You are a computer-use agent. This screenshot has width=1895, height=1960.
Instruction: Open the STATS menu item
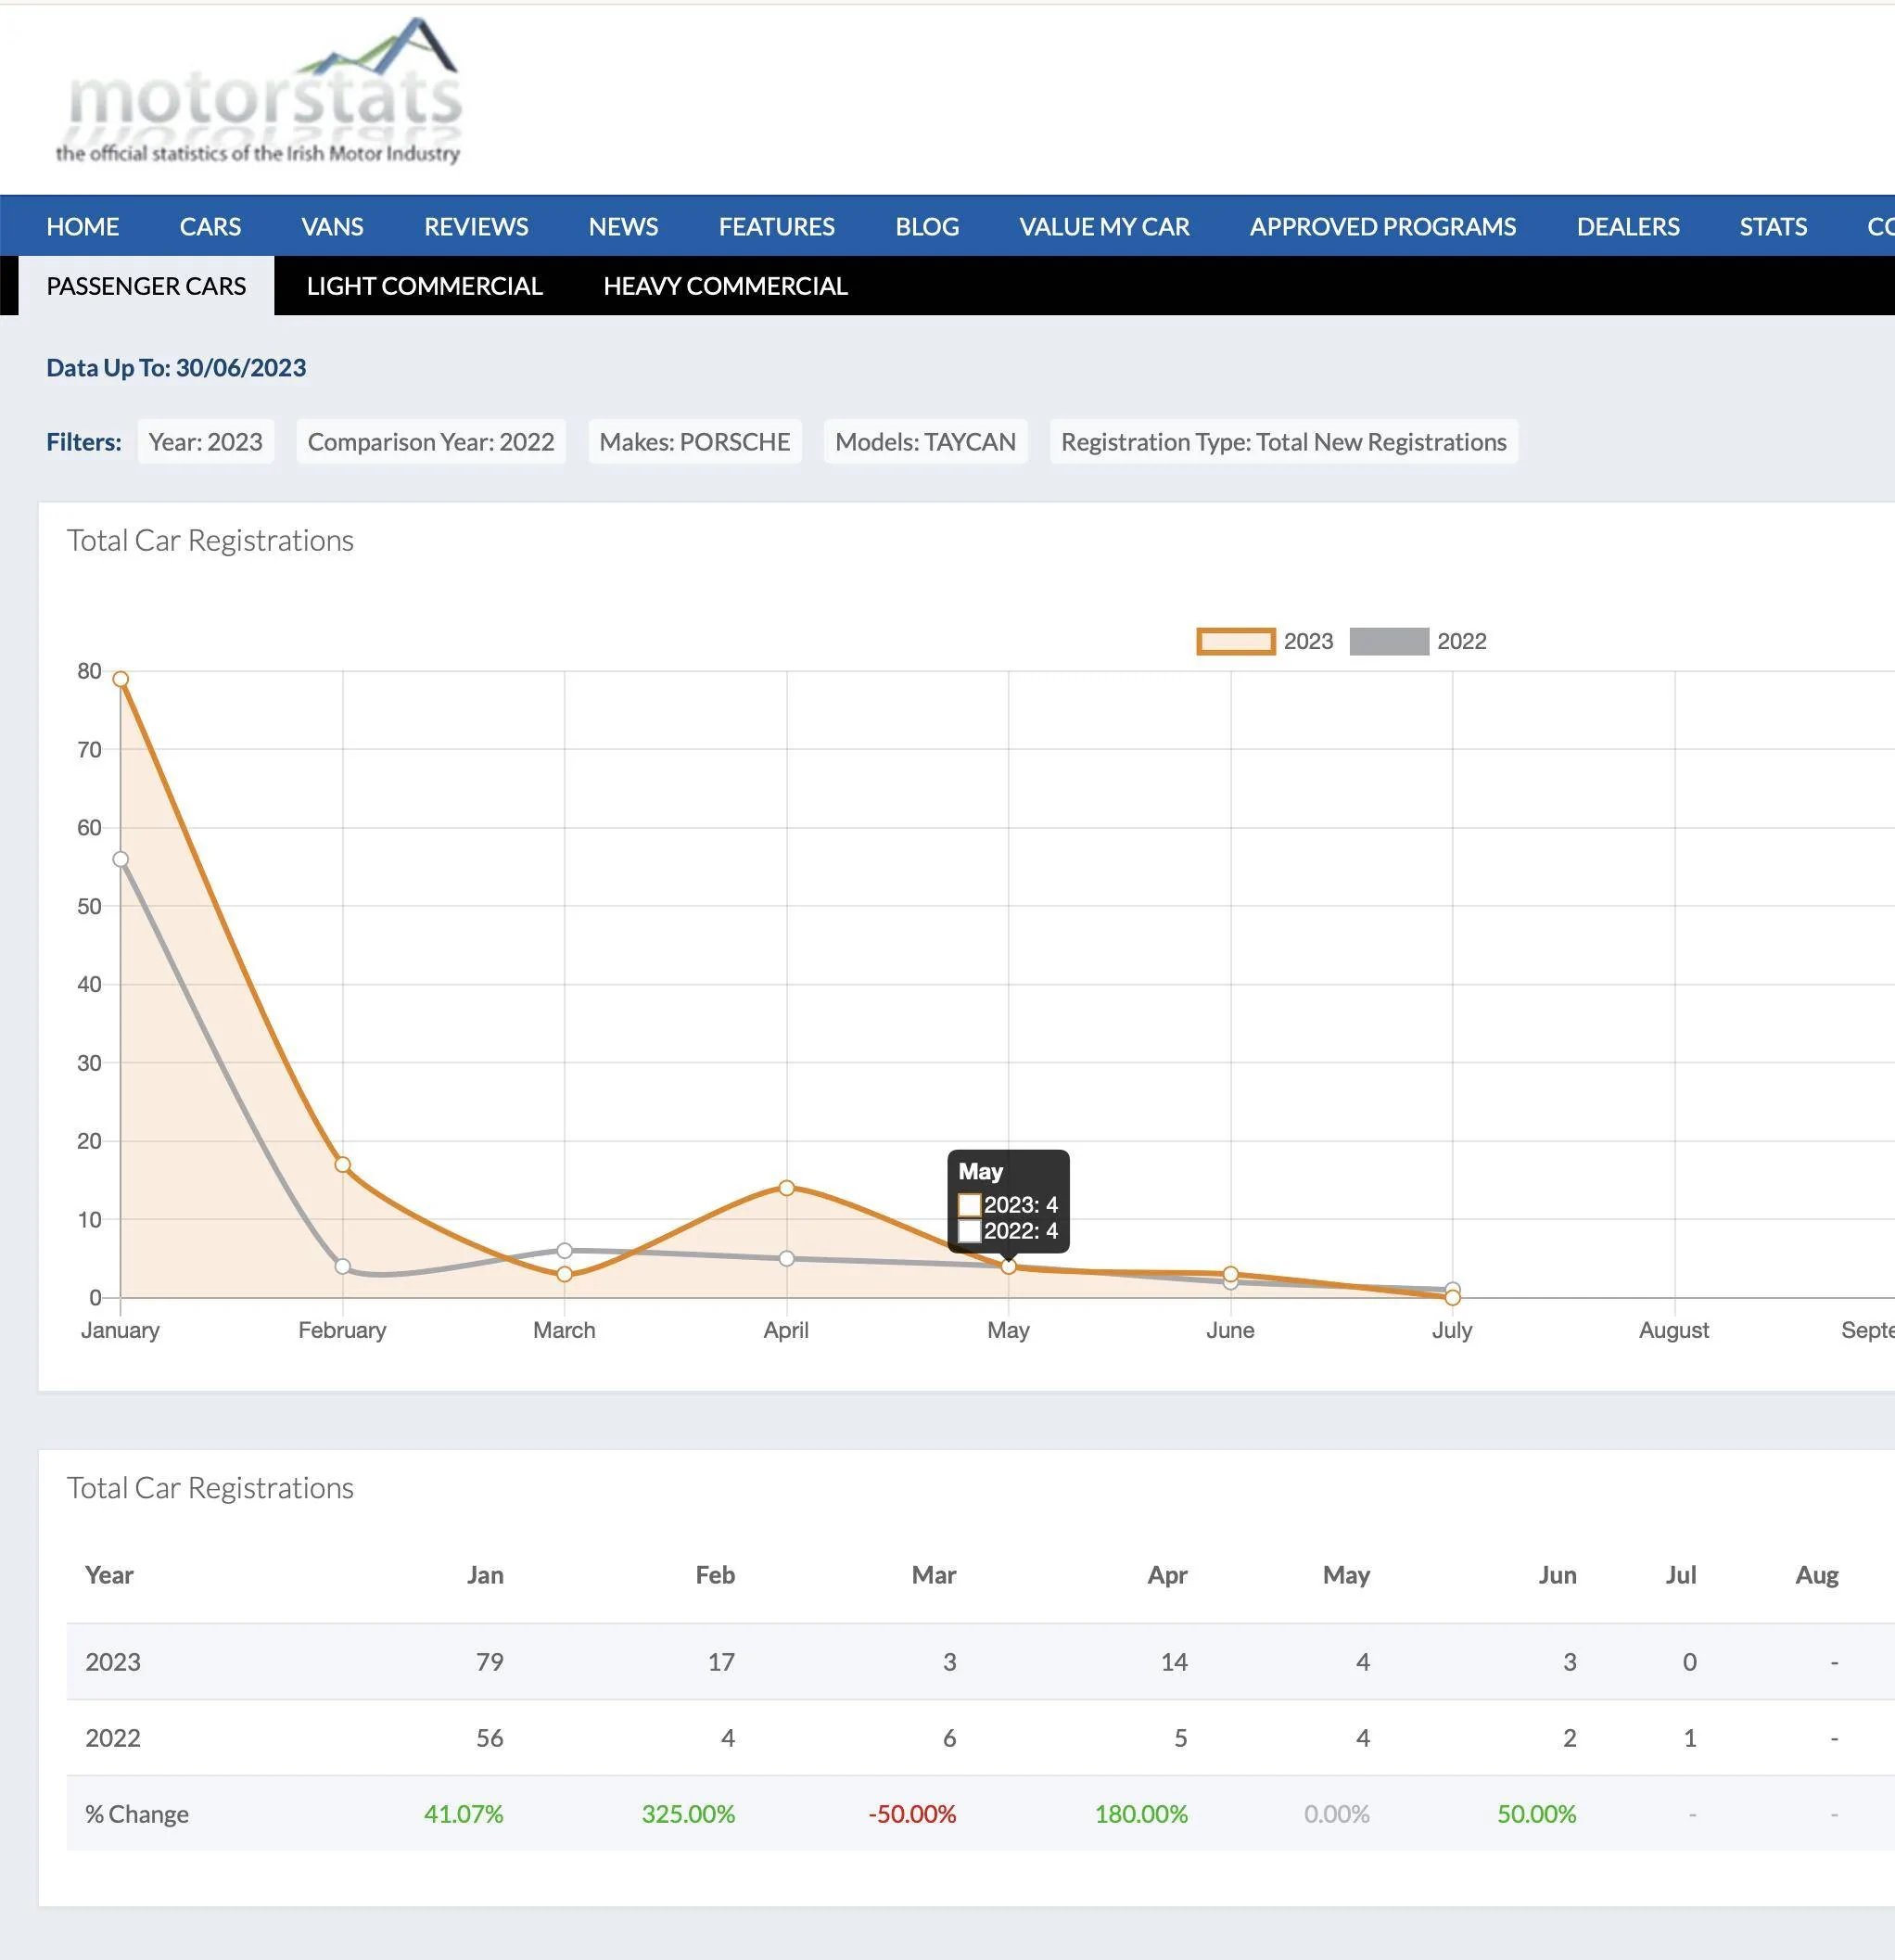1773,227
